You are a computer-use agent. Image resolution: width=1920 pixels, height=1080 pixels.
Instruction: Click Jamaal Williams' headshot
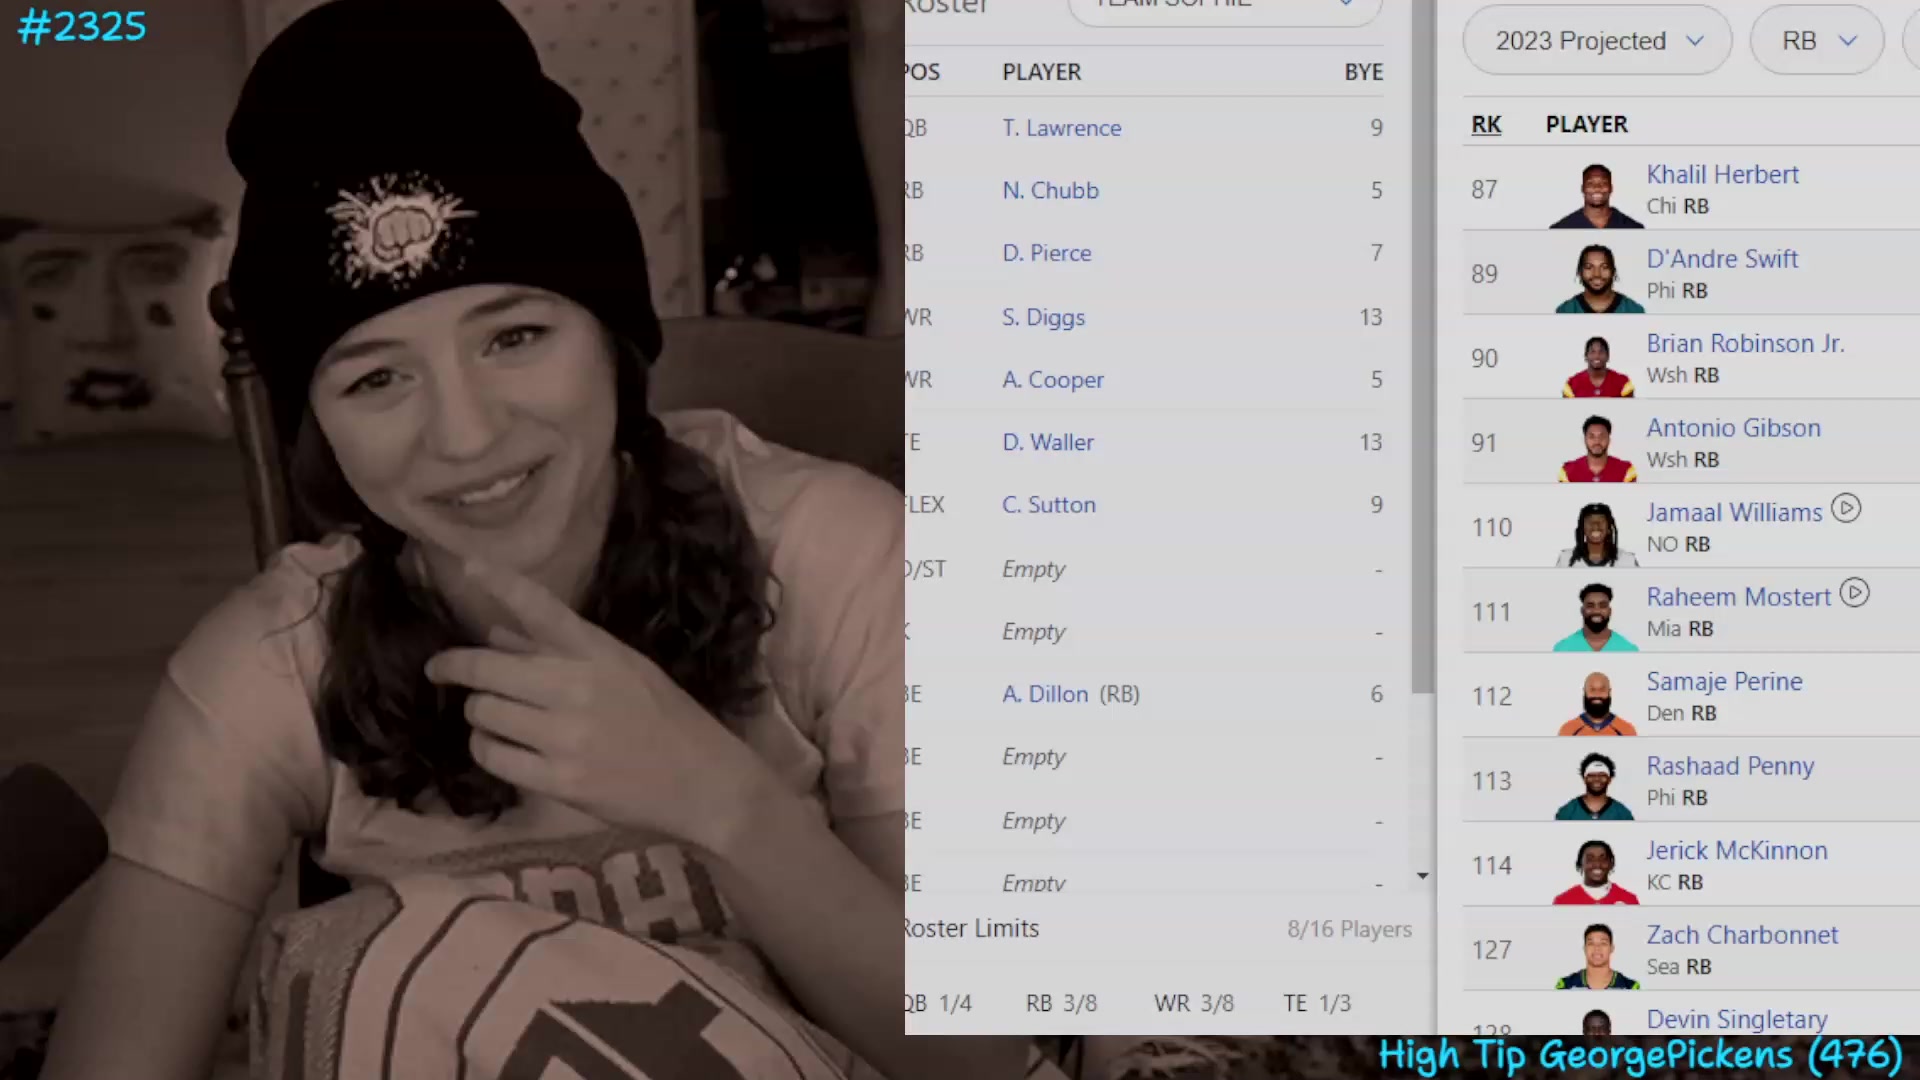point(1596,534)
